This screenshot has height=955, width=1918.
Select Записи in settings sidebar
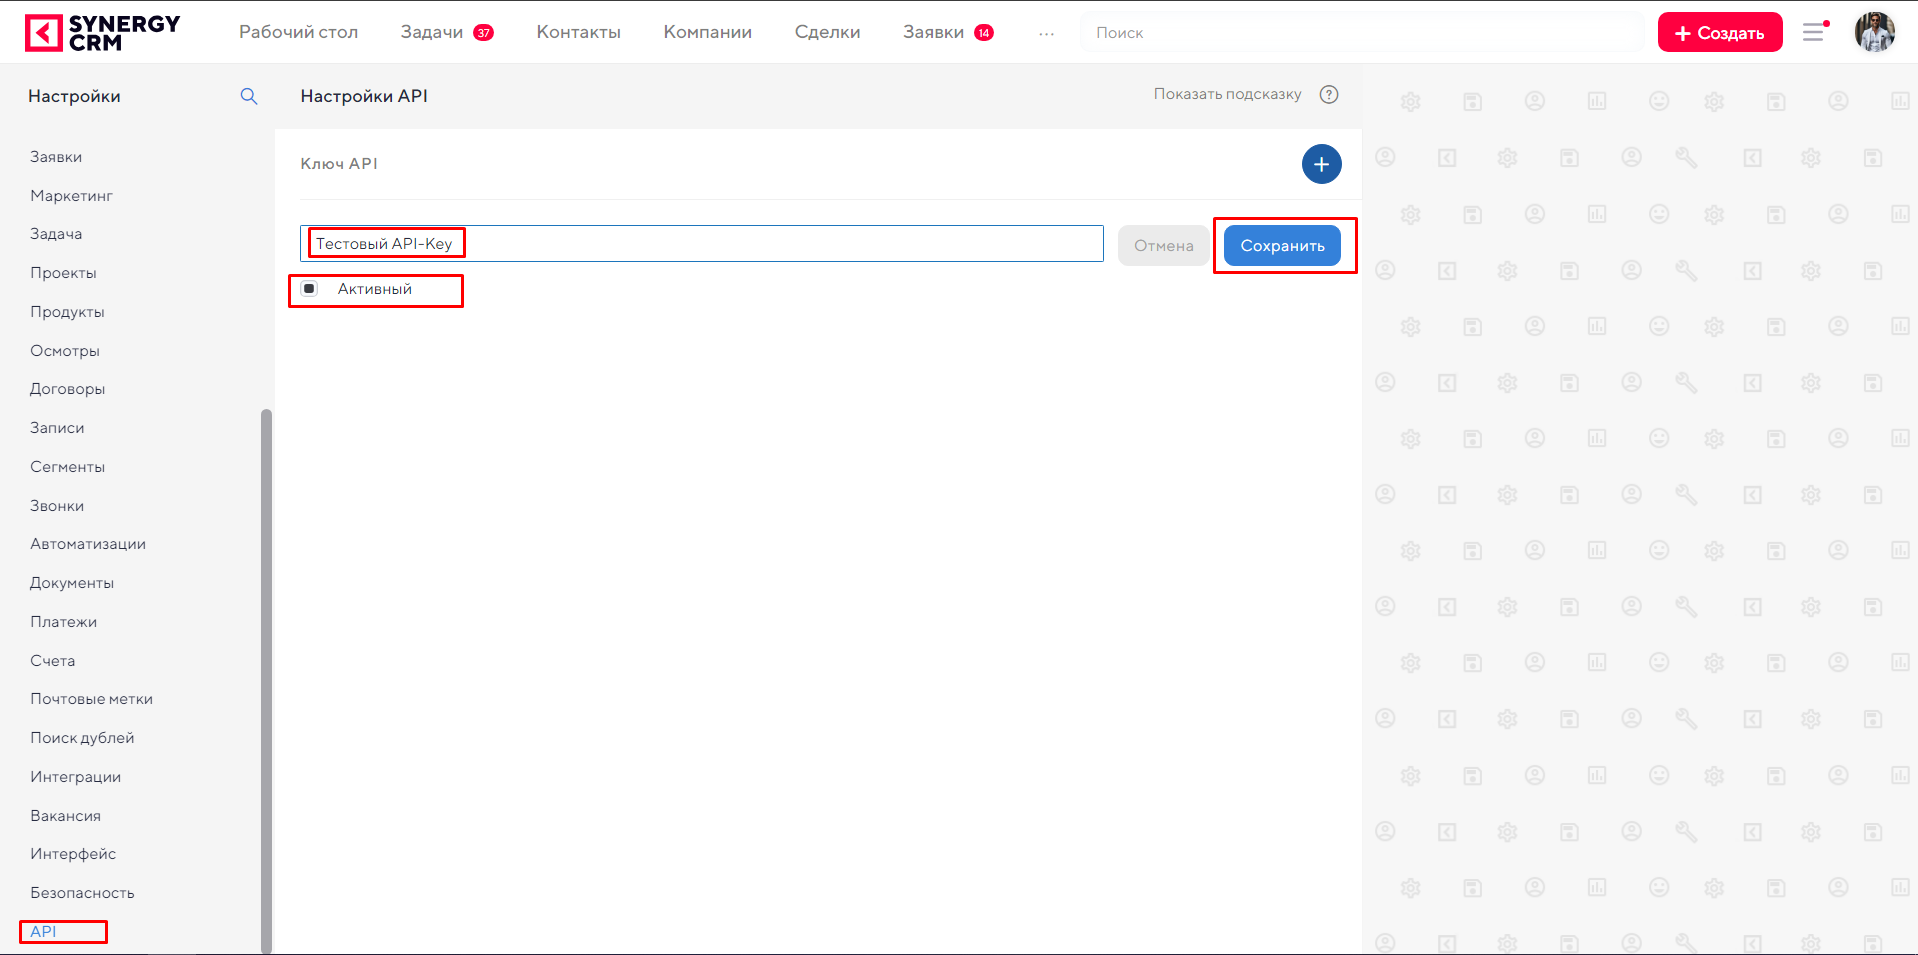point(57,428)
